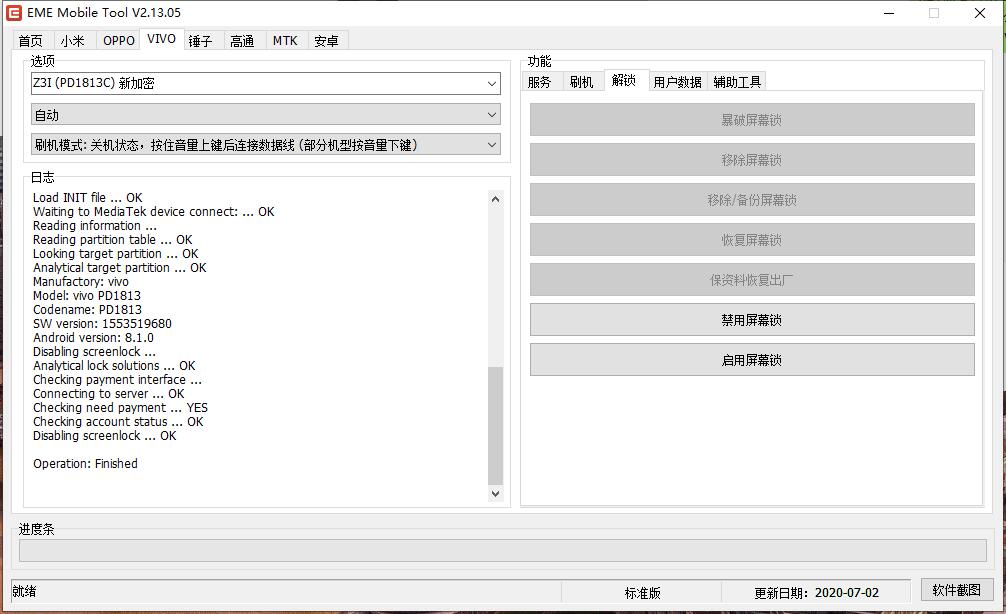The height and width of the screenshot is (614, 1006).
Task: Click the 禁用屏幕锁 button
Action: 752,320
